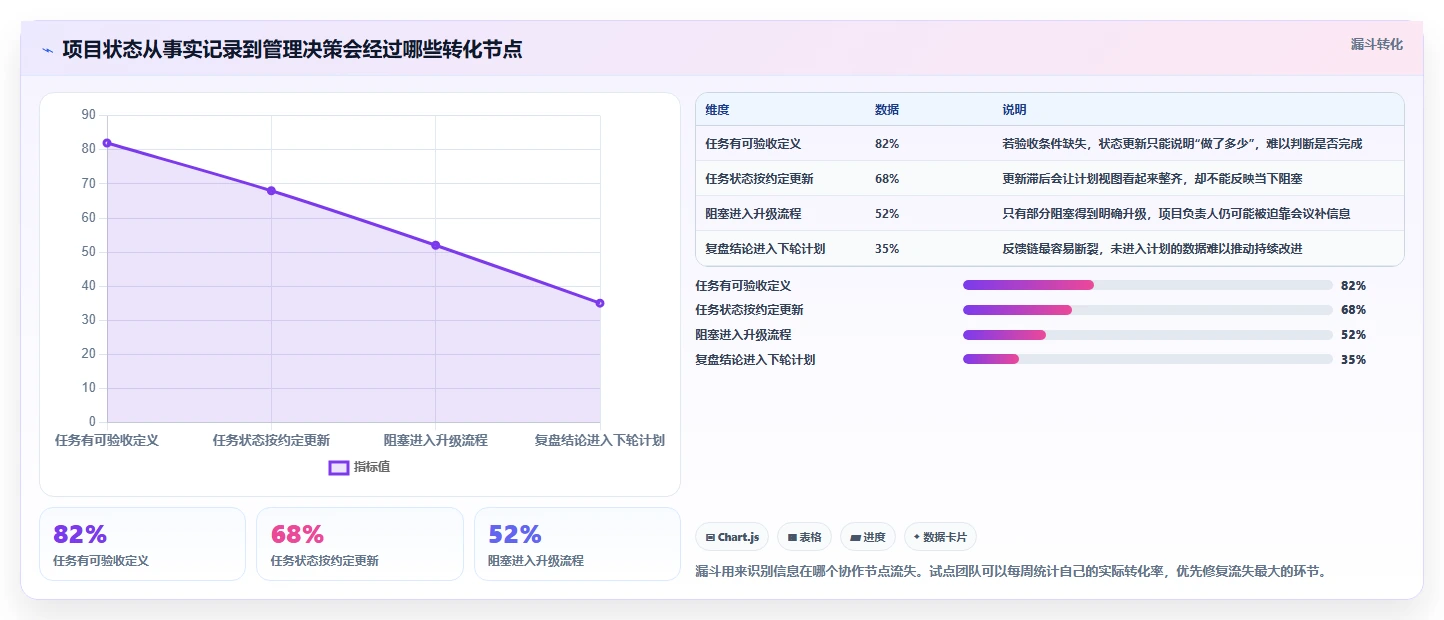Click the 表格 tag
Viewport: 1444px width, 620px height.
click(805, 537)
